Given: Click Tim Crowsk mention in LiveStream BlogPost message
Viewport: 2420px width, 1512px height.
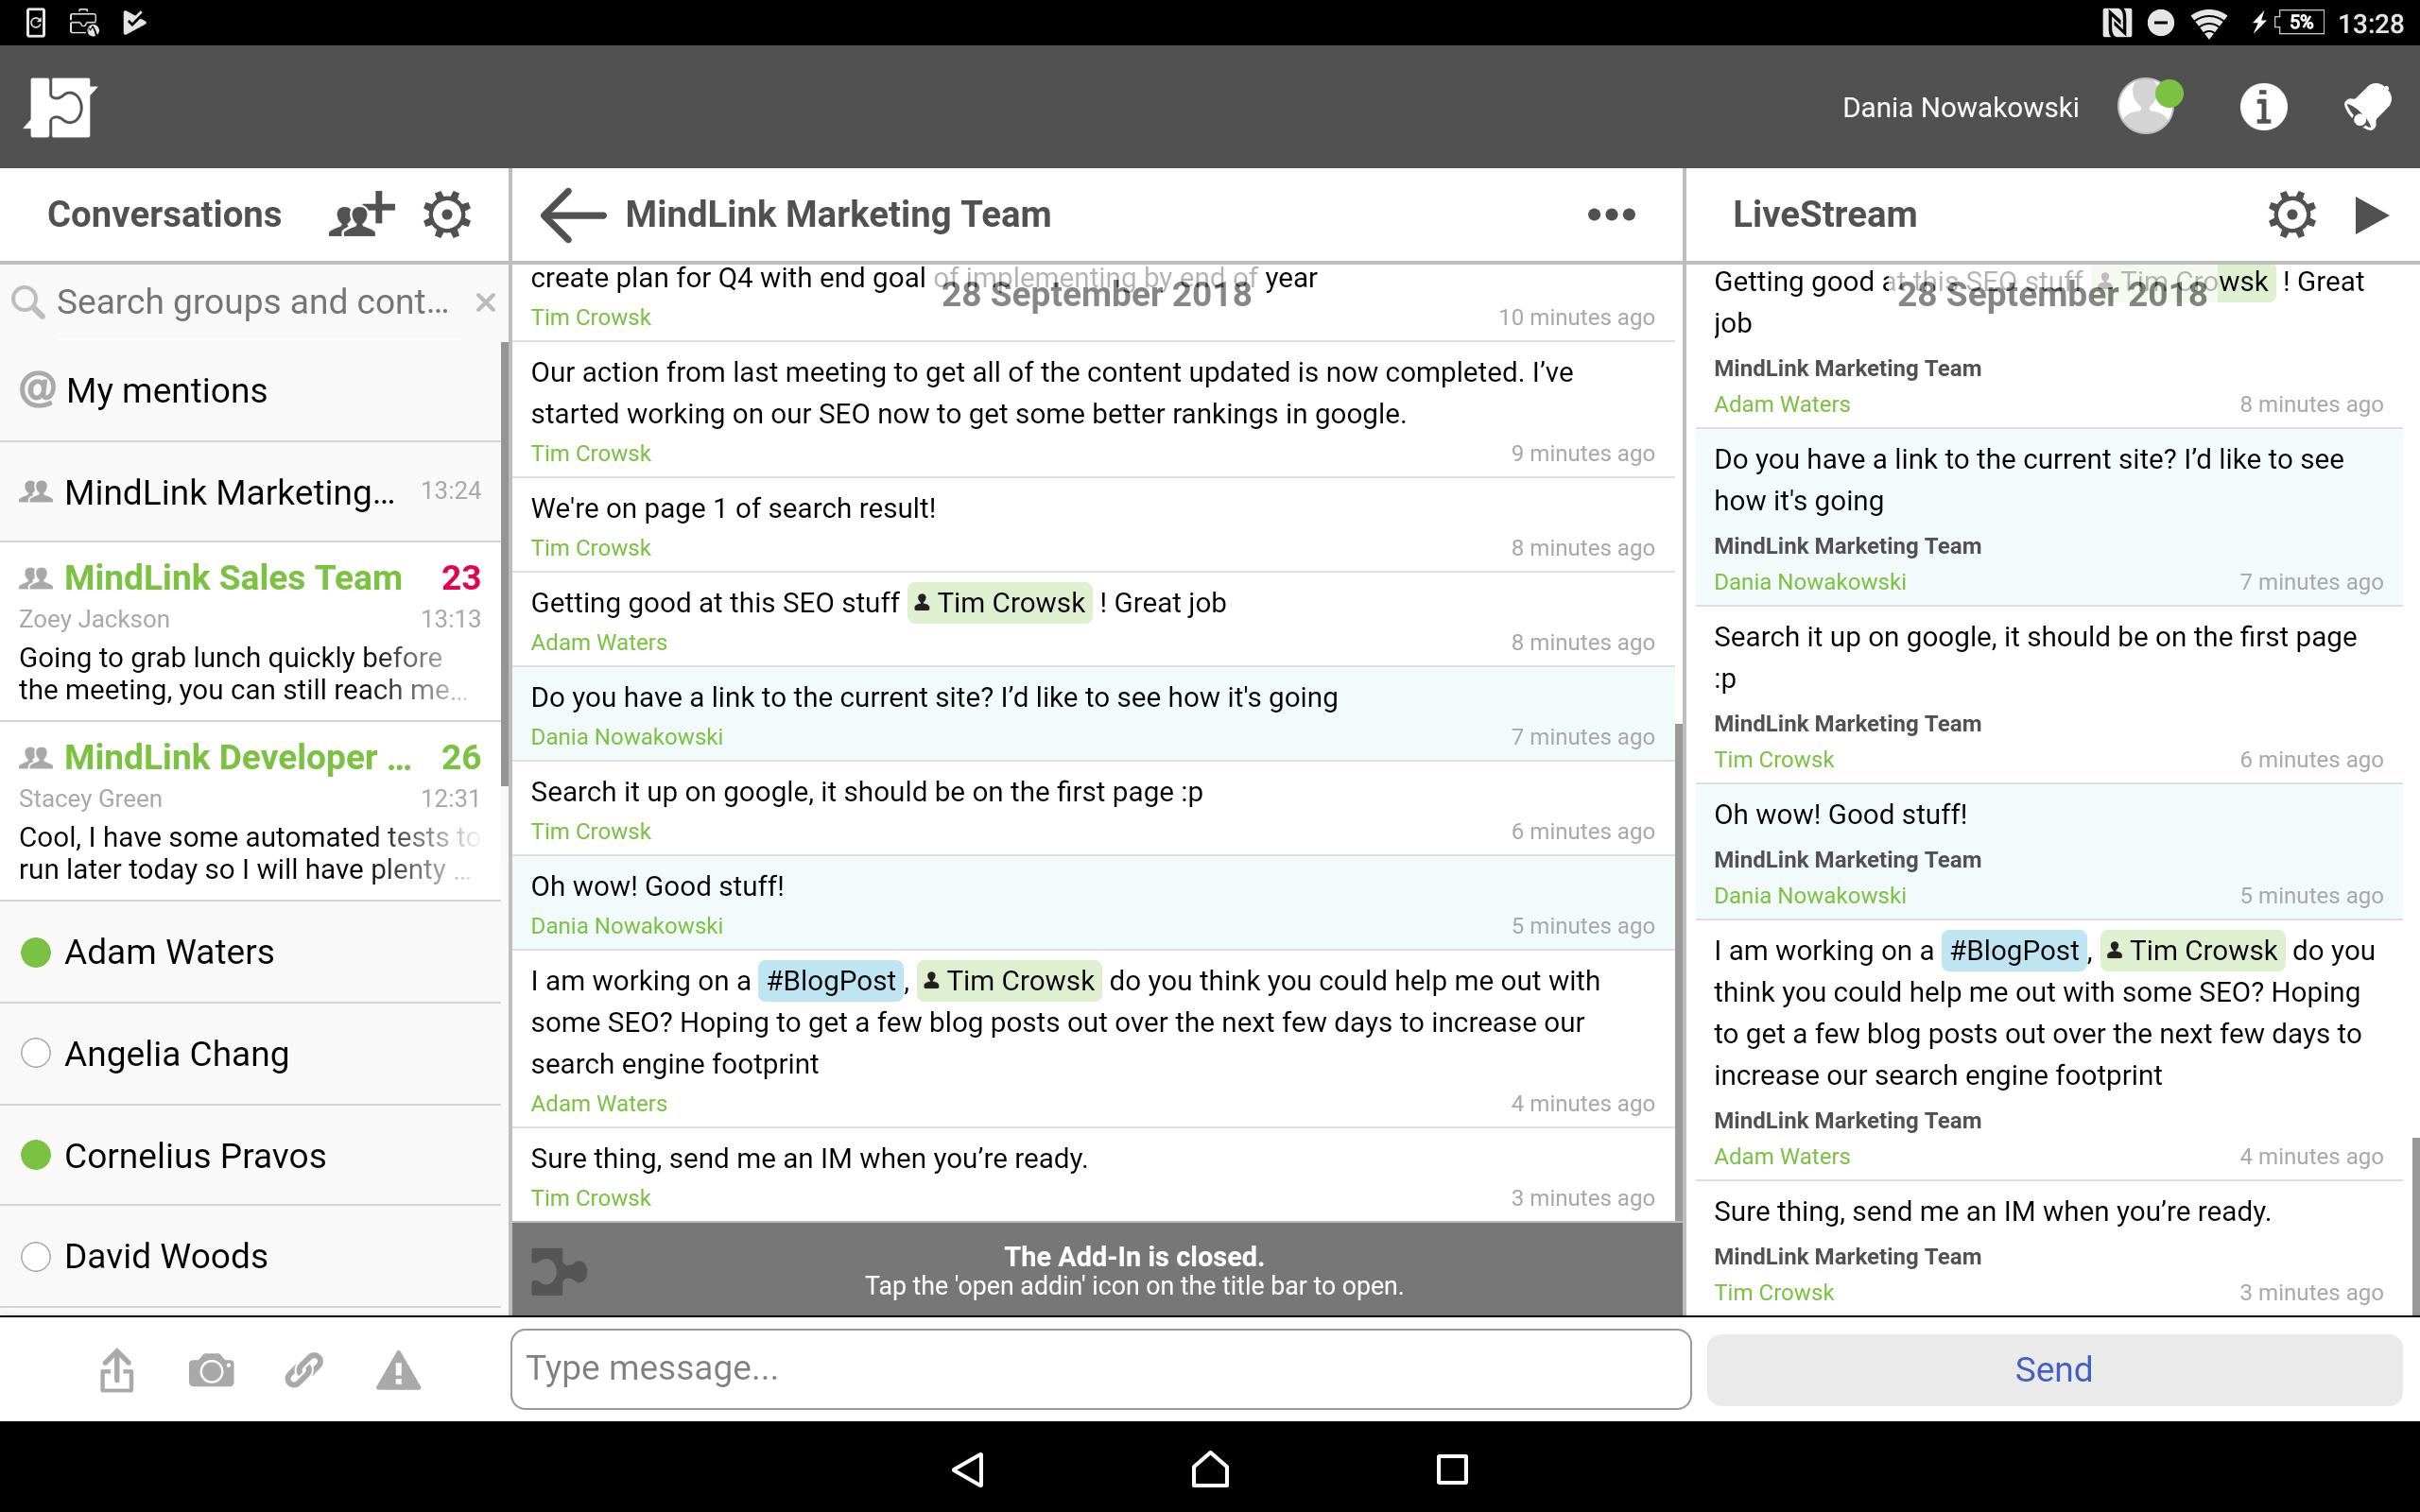Looking at the screenshot, I should (x=2192, y=951).
